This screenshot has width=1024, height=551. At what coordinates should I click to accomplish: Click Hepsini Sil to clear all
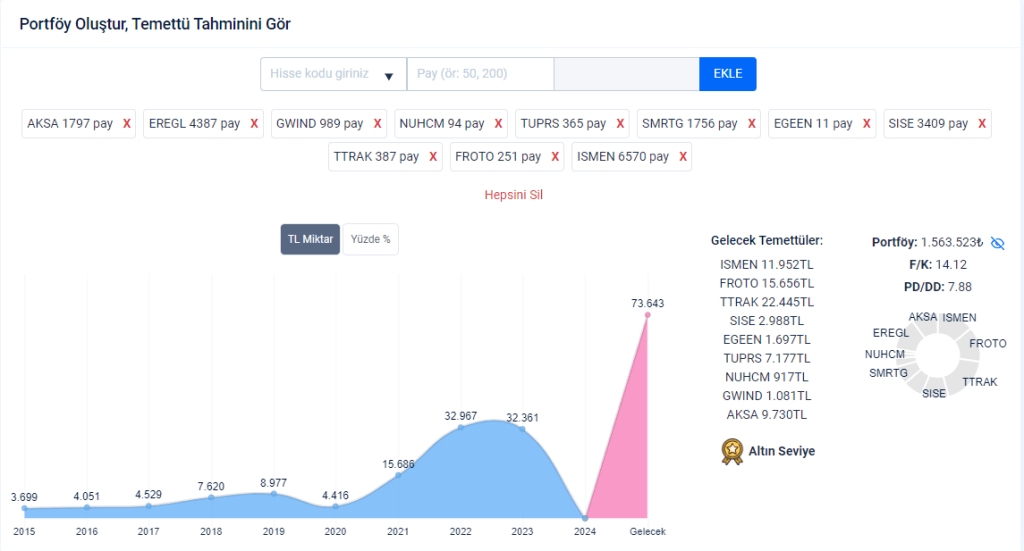point(513,195)
